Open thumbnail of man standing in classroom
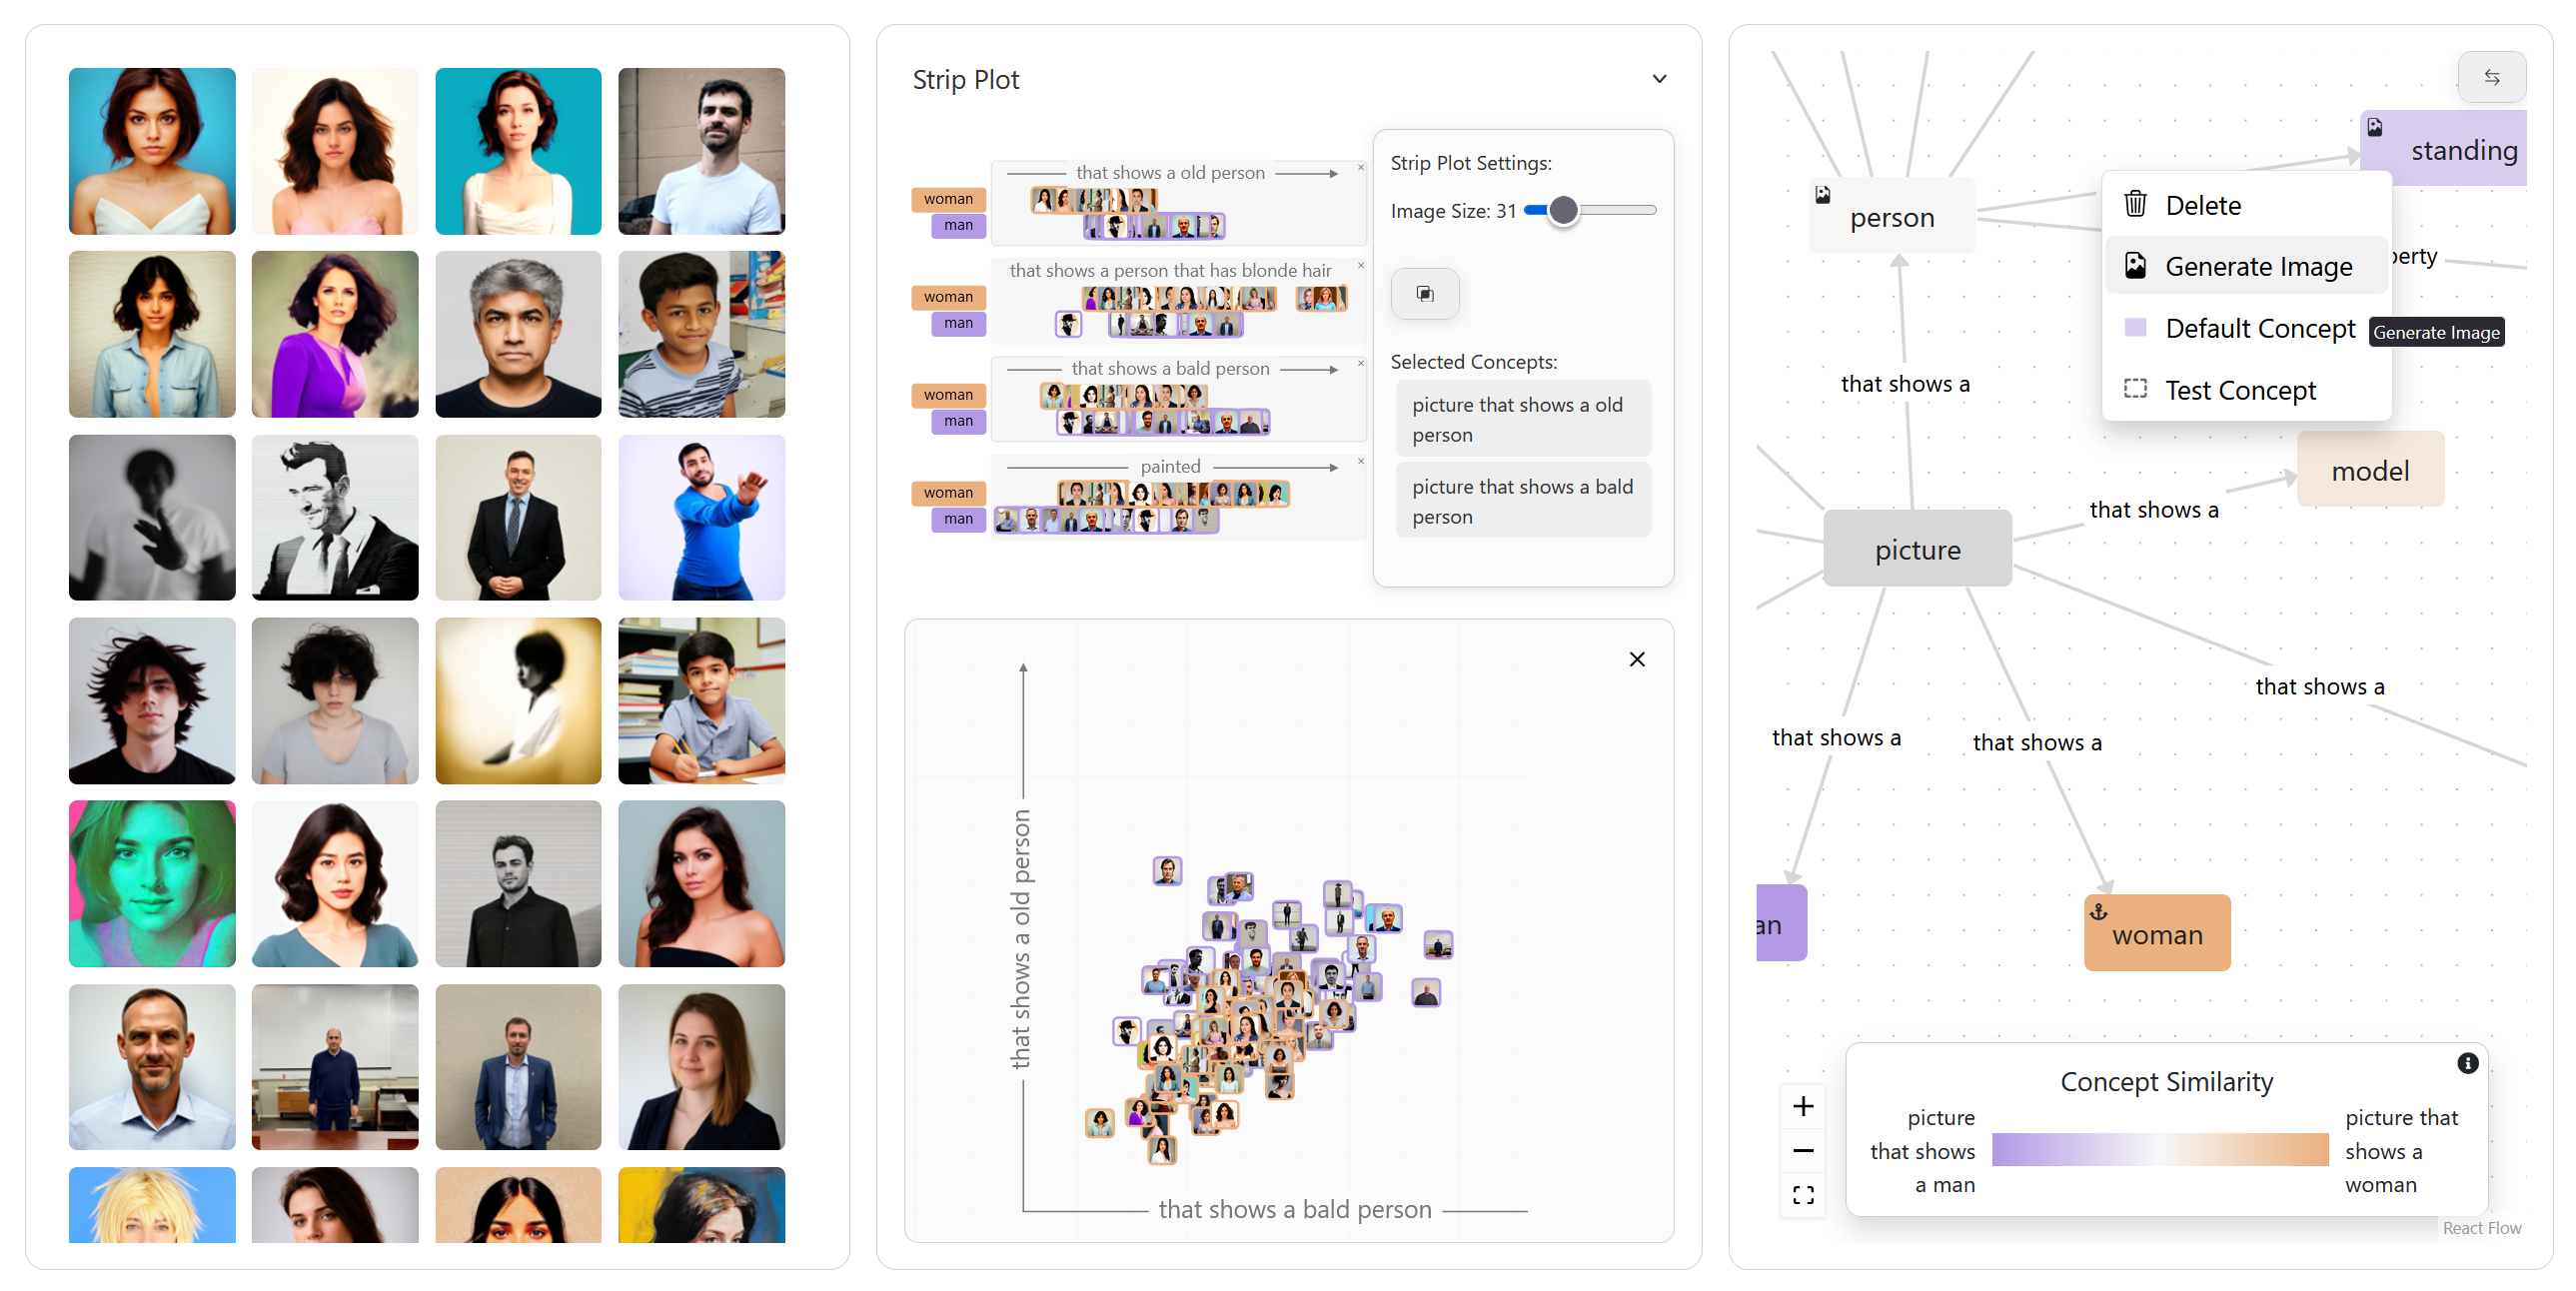The width and height of the screenshot is (2576, 1291). pyautogui.click(x=335, y=1066)
